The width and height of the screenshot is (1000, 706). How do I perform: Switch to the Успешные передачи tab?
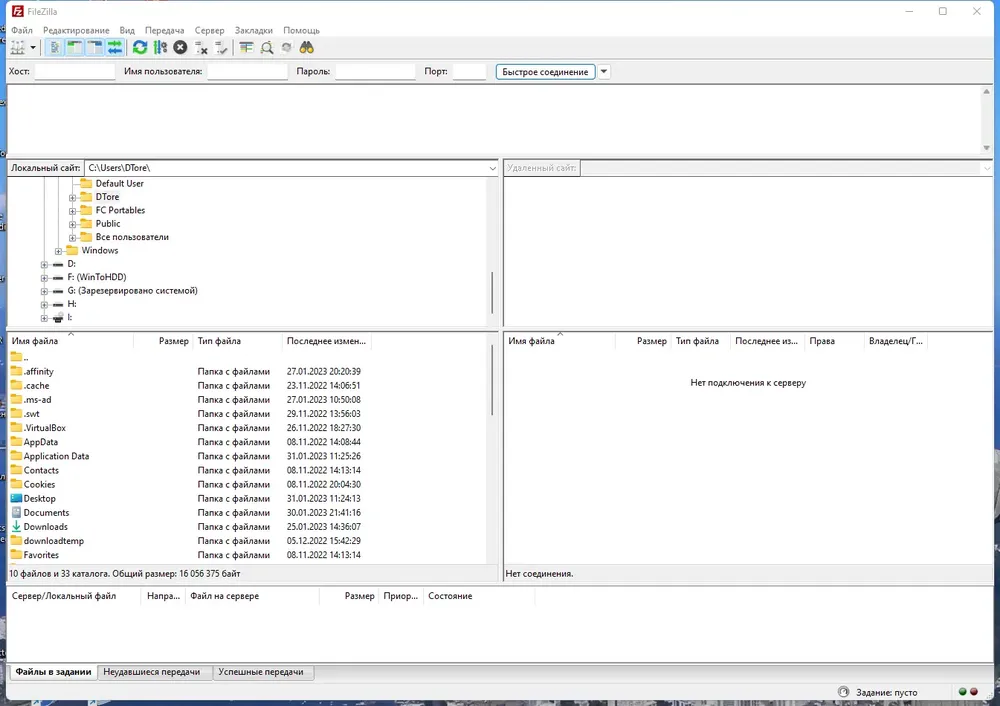pos(261,672)
